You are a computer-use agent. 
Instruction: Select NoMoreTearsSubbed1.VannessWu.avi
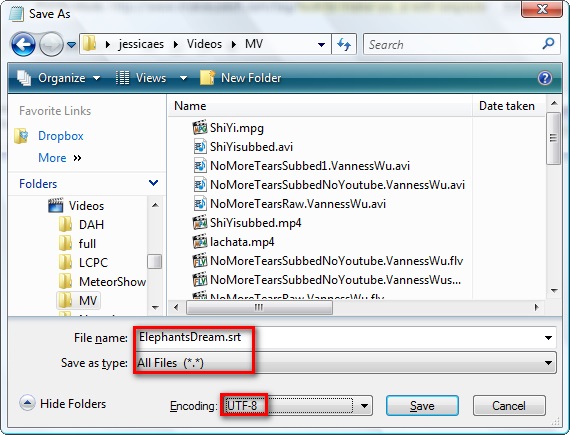pos(310,166)
